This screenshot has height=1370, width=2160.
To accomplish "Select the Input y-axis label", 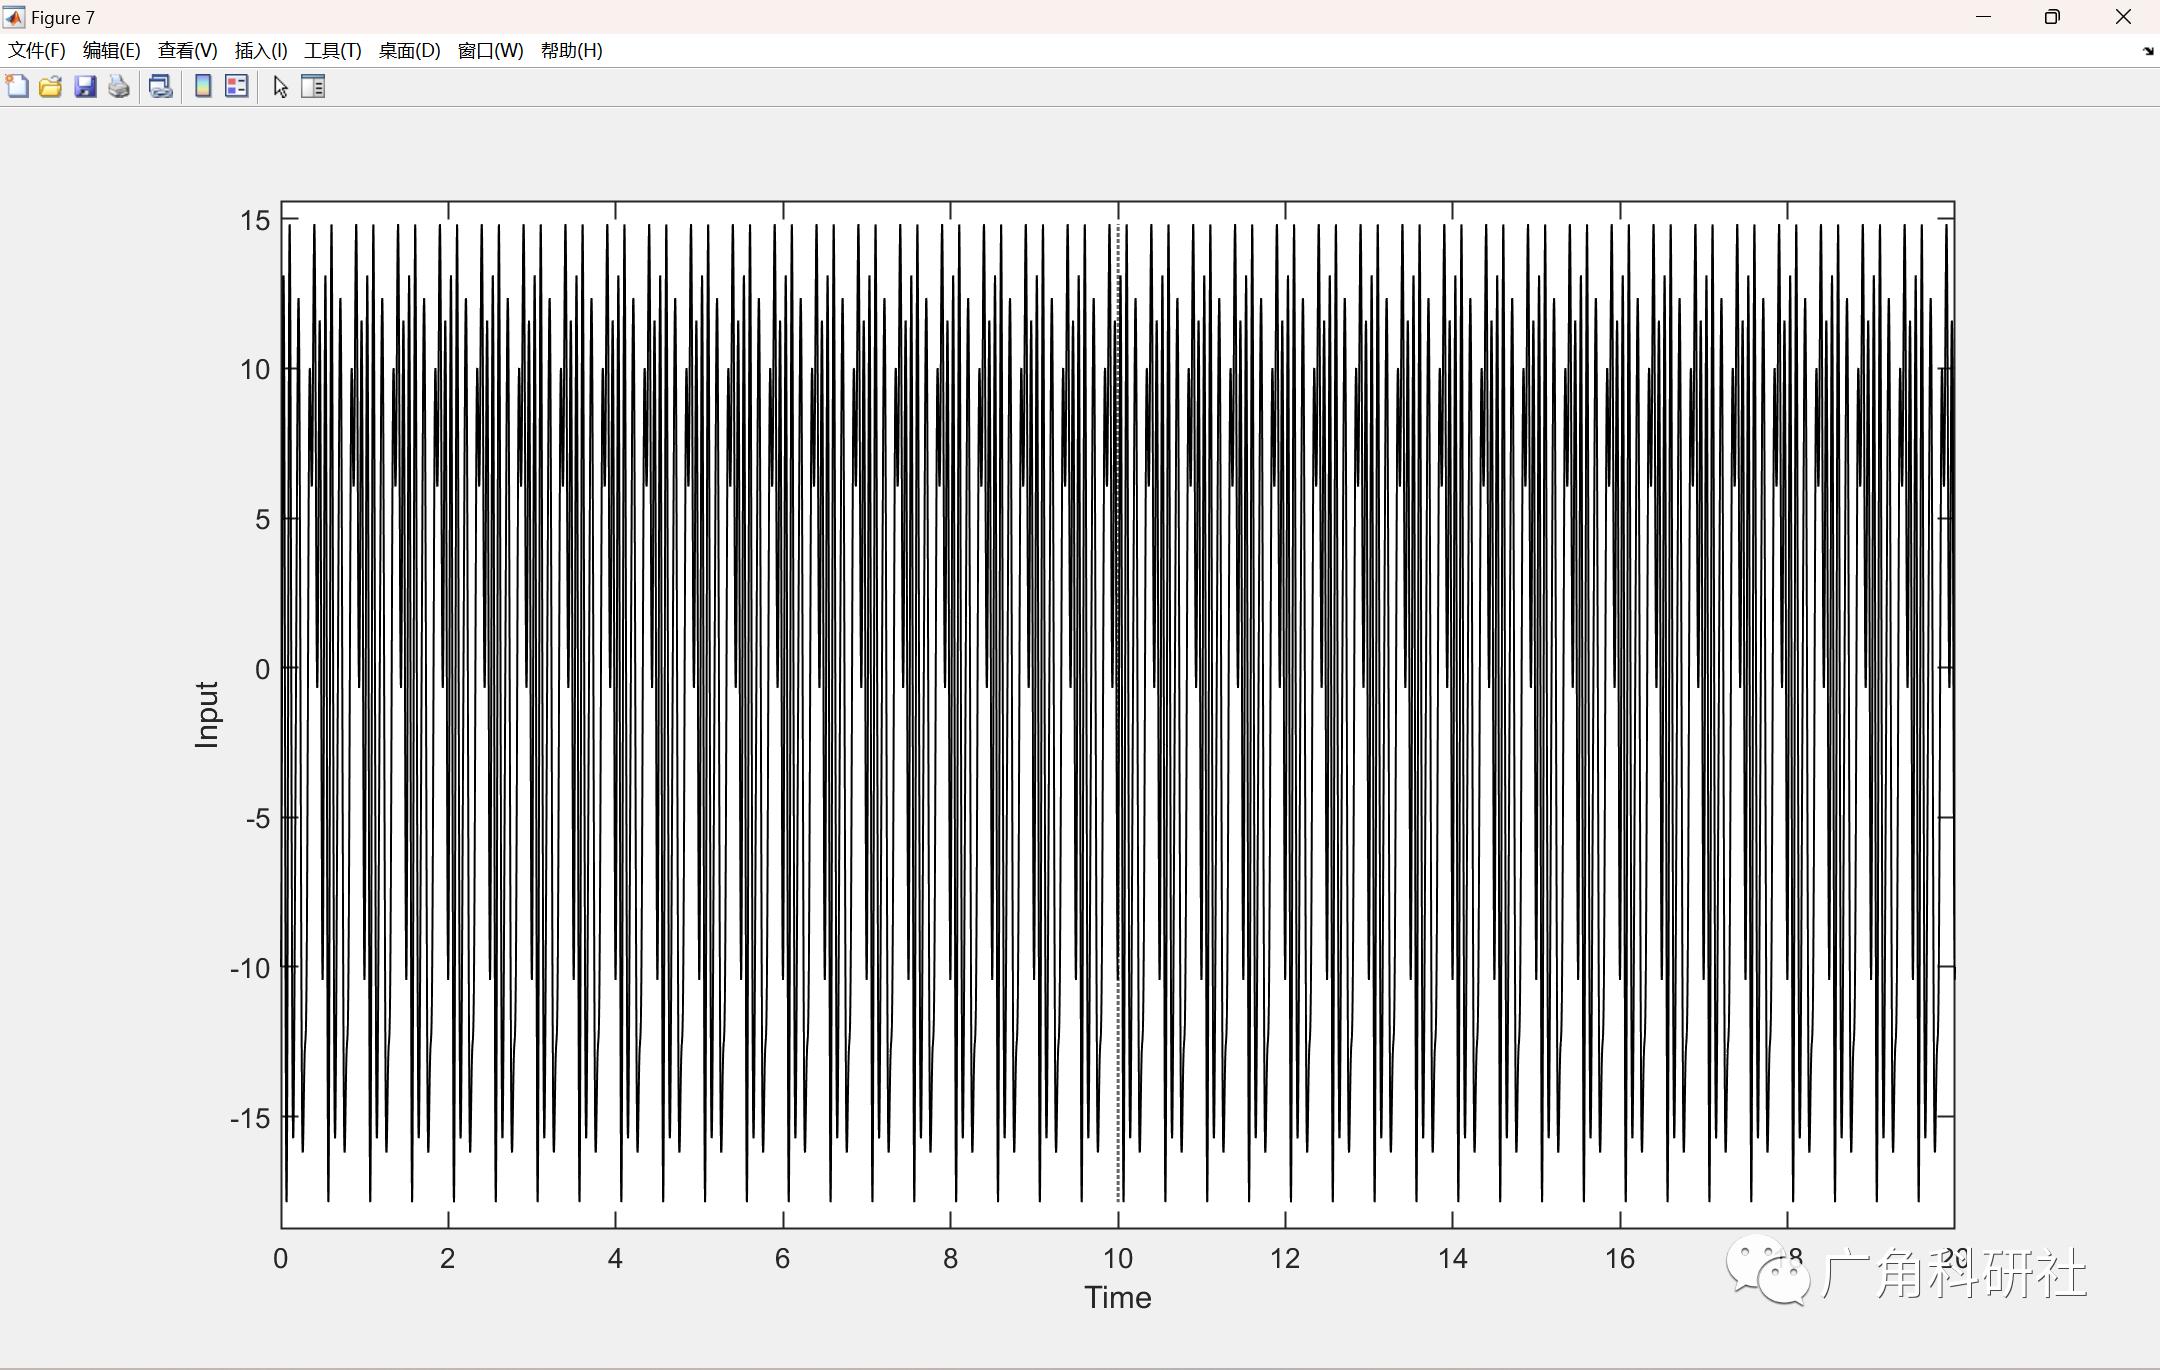I will tap(206, 714).
